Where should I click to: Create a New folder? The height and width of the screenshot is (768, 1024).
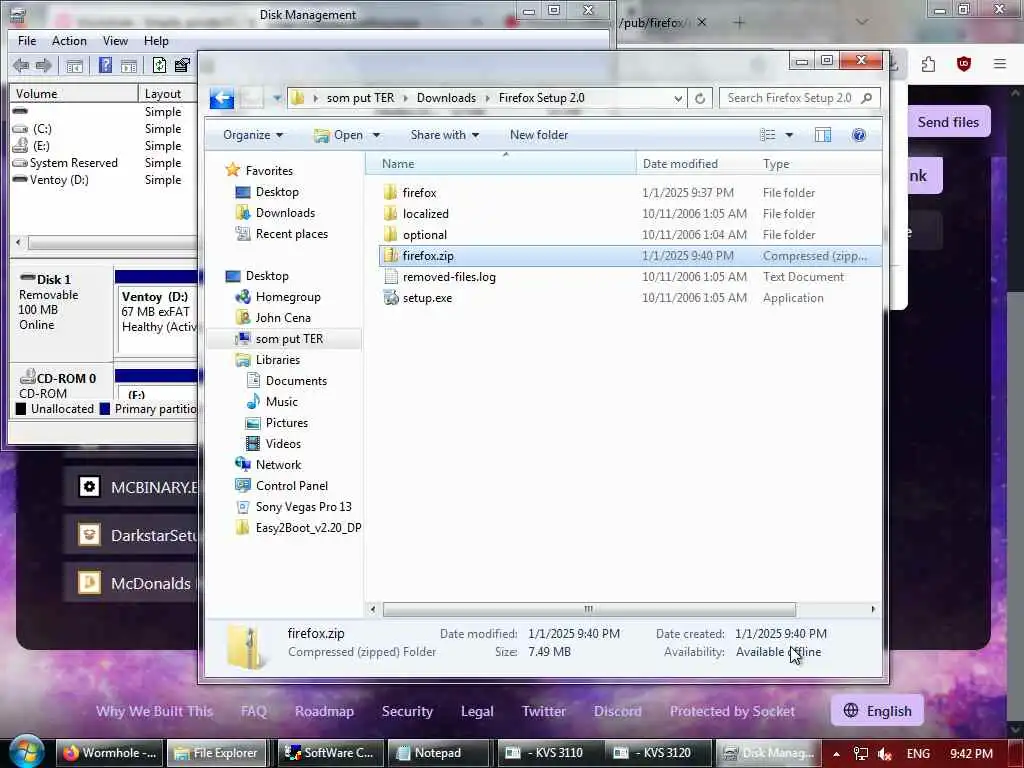pyautogui.click(x=539, y=135)
